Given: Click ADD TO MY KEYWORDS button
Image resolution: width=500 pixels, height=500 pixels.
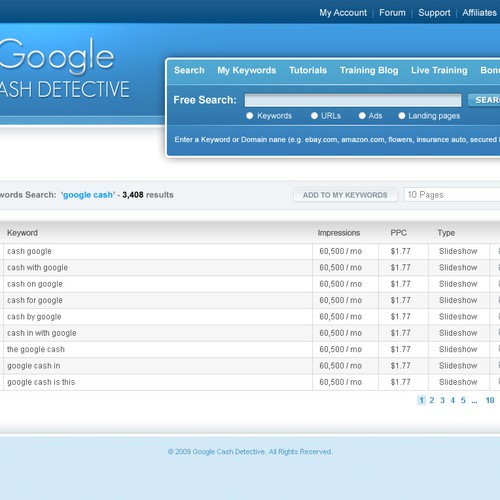Looking at the screenshot, I should tap(345, 195).
